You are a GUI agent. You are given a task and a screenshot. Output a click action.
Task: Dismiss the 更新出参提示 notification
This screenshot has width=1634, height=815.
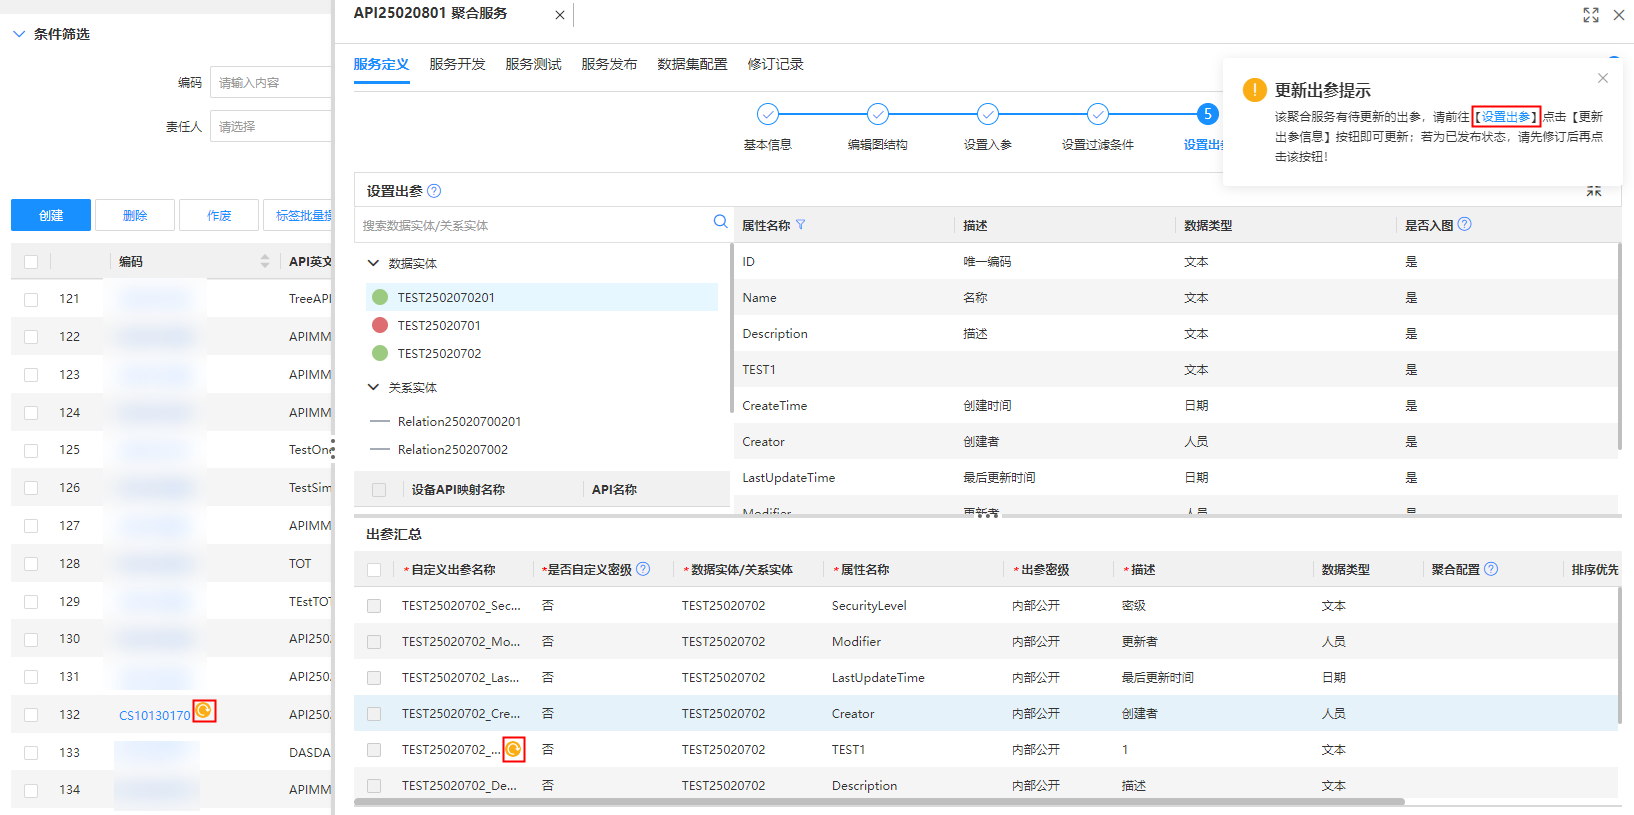pos(1603,78)
